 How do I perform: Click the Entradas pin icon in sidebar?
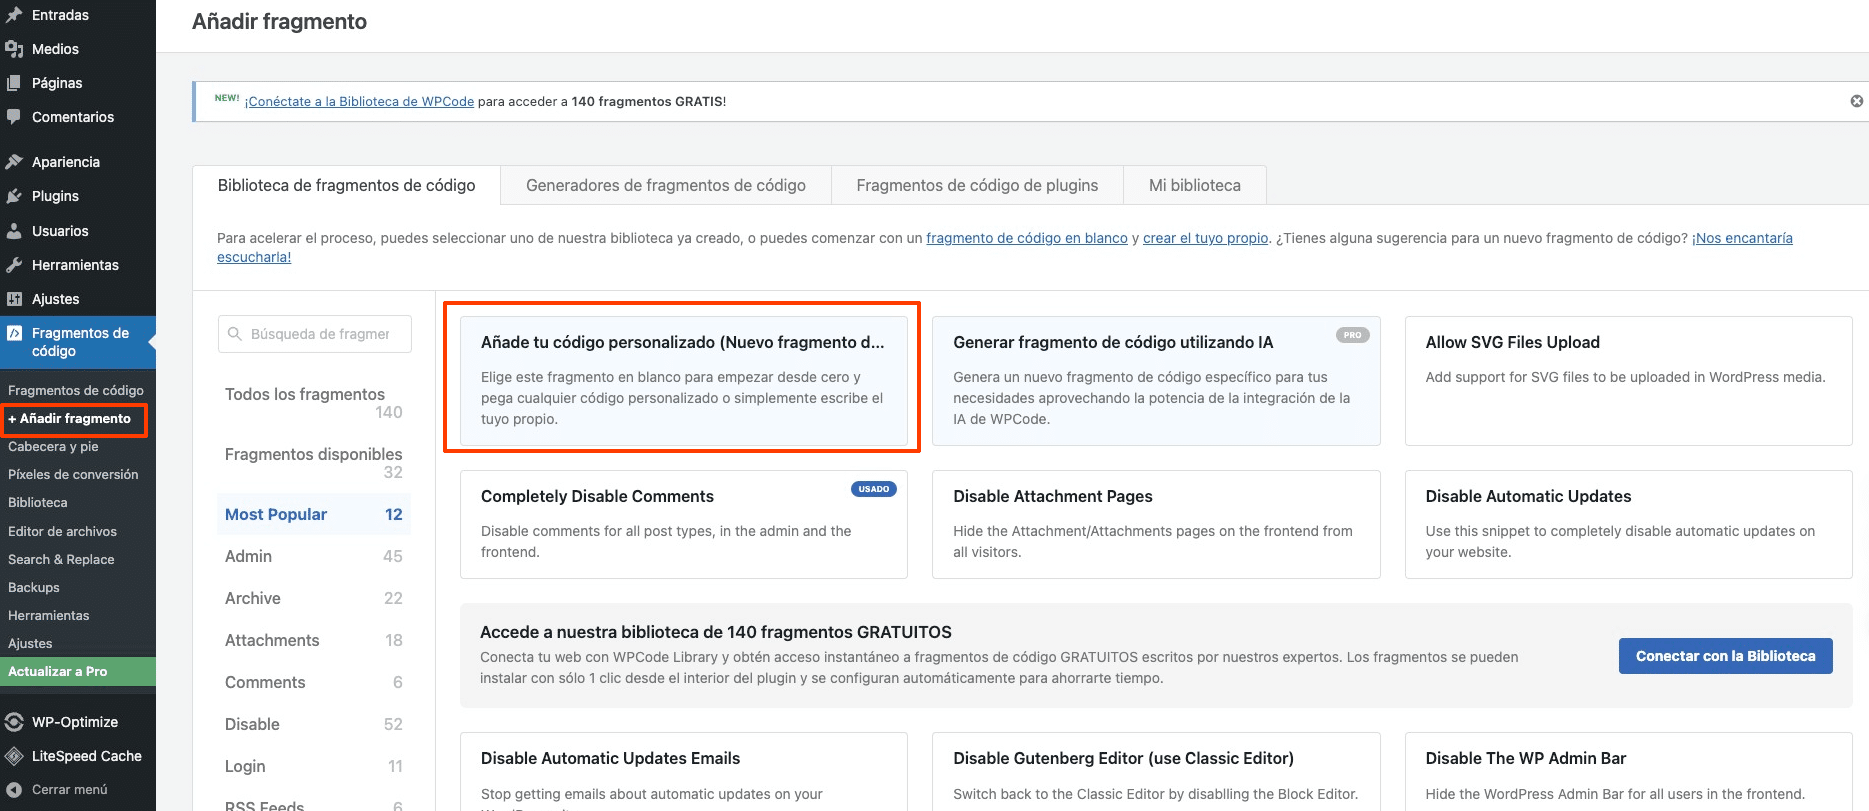tap(14, 15)
